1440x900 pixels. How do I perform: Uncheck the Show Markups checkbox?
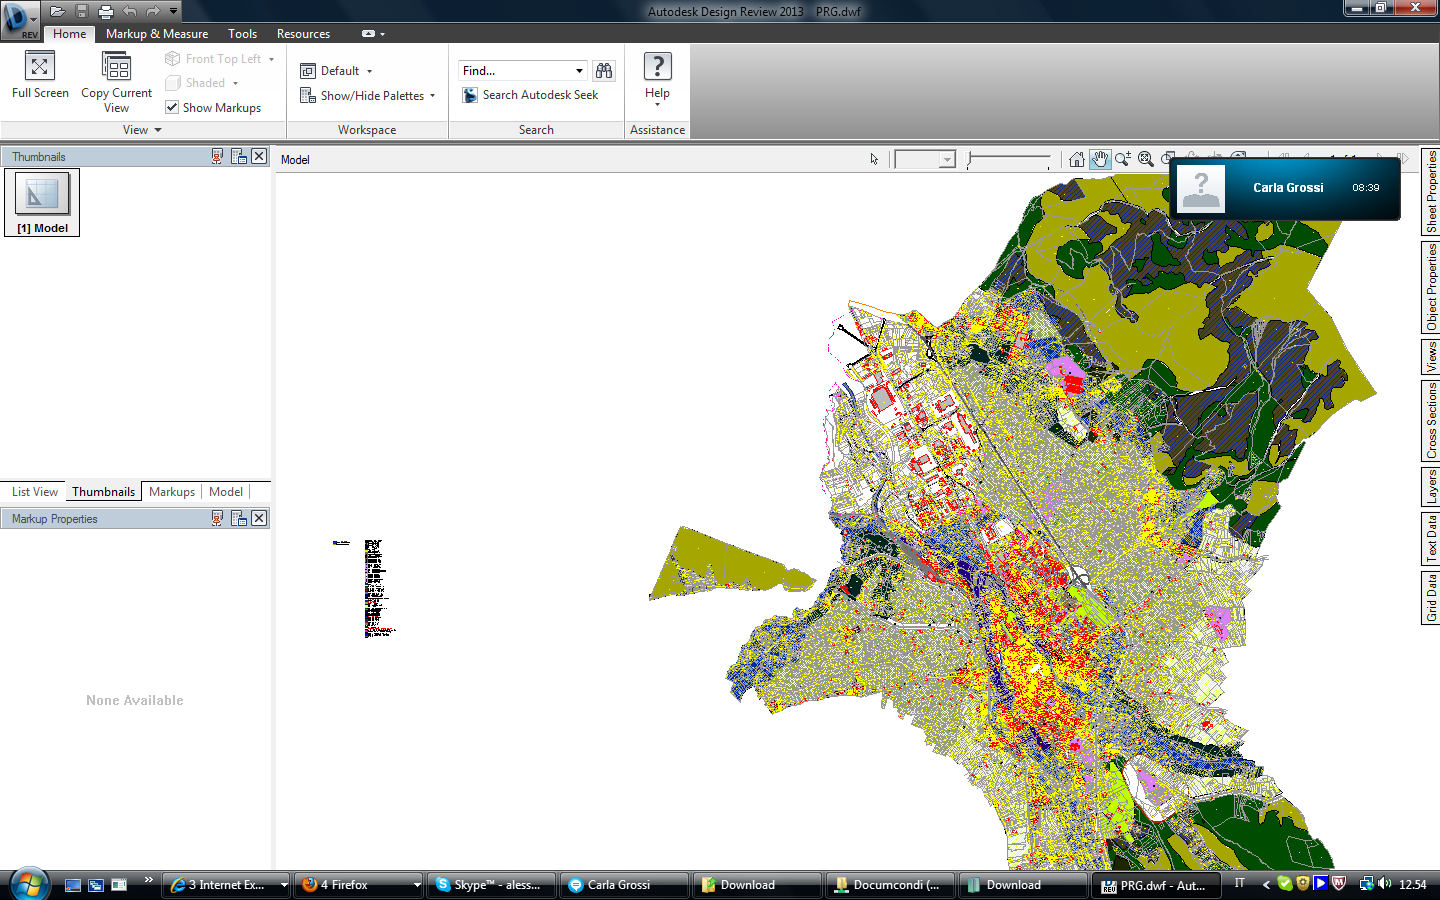pyautogui.click(x=172, y=107)
